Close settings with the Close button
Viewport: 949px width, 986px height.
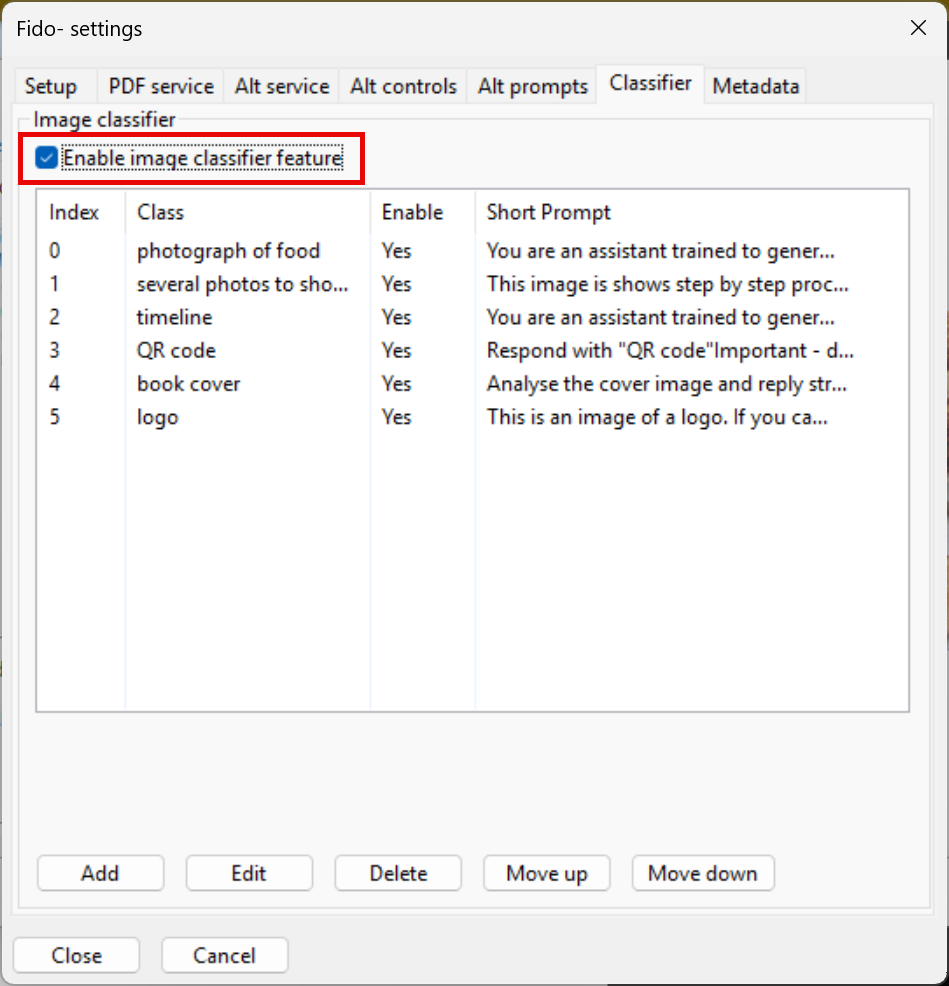pos(76,955)
